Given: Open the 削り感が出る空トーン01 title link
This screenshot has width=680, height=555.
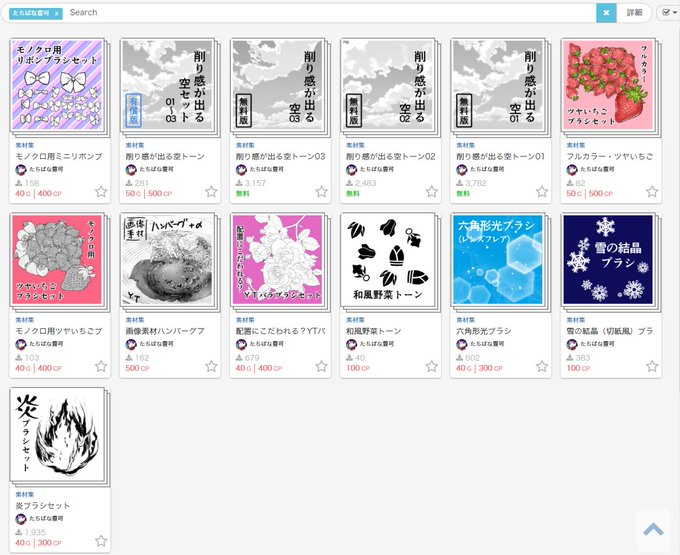Looking at the screenshot, I should pyautogui.click(x=500, y=157).
